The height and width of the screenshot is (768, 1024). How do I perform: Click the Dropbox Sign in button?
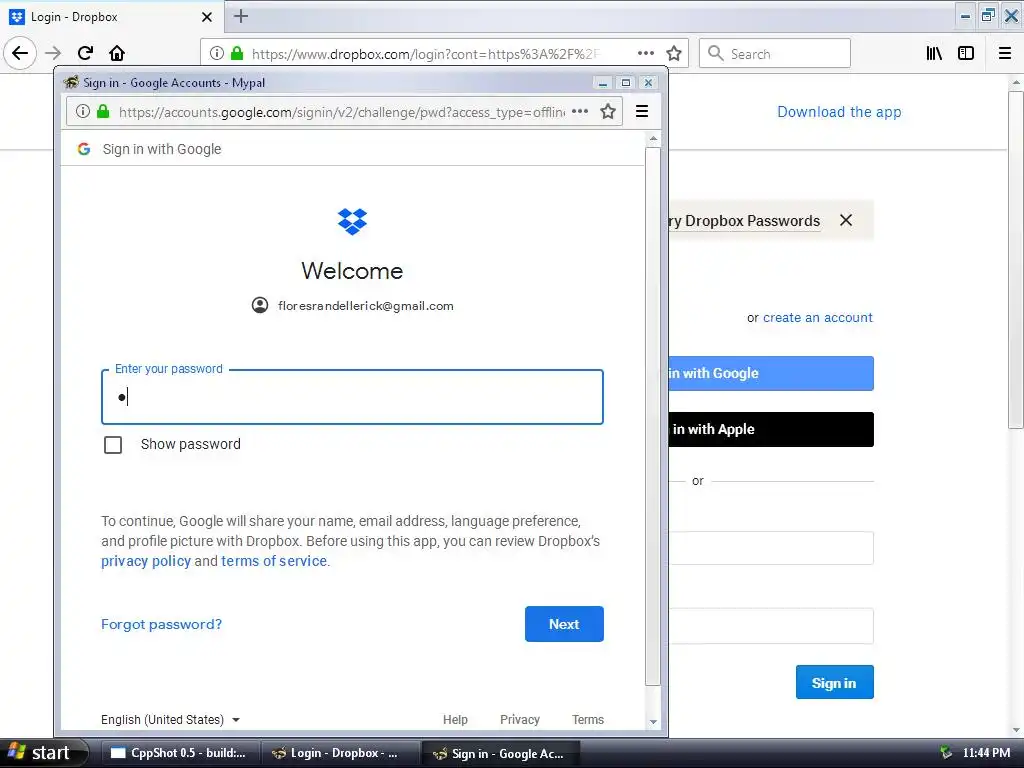(x=835, y=682)
